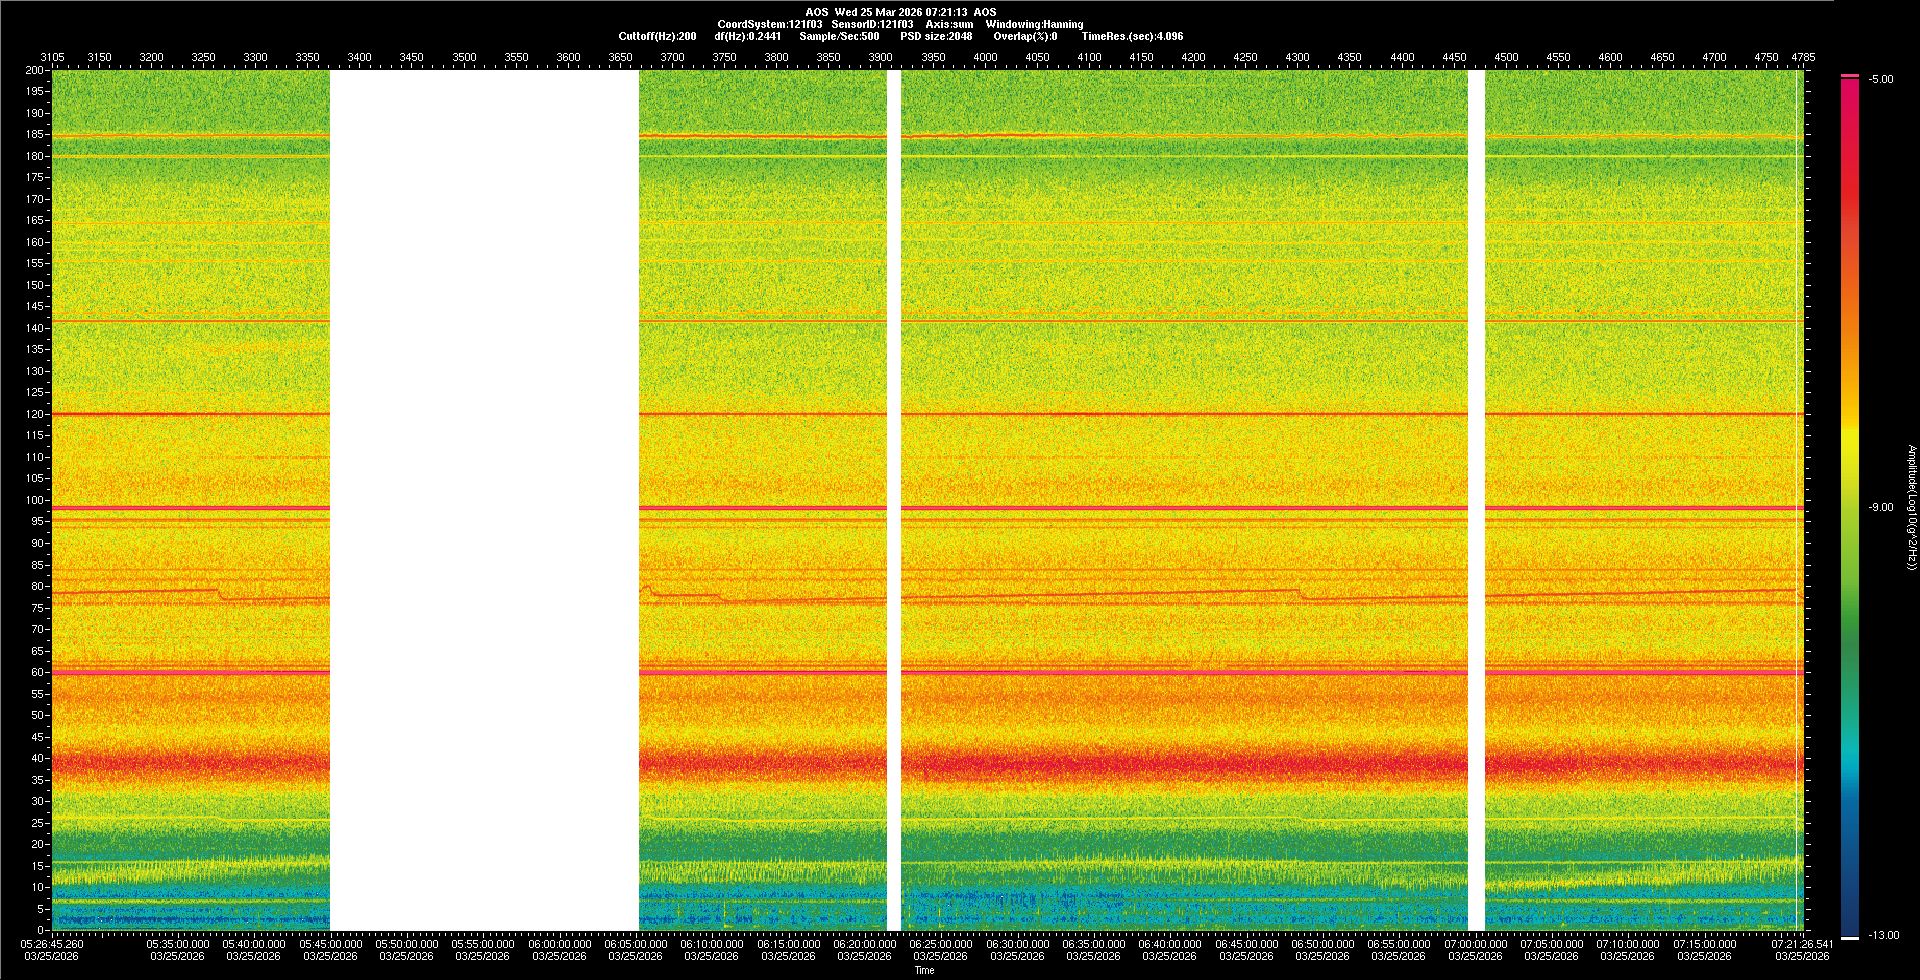This screenshot has height=980, width=1920.
Task: Click the PSD size:2048 header text
Action: point(936,36)
